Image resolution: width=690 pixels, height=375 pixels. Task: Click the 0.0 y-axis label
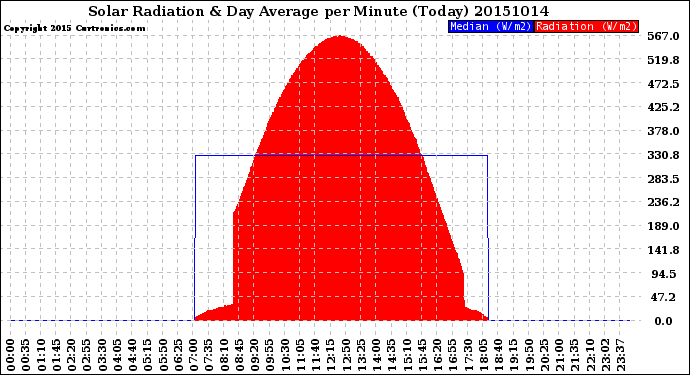click(664, 321)
